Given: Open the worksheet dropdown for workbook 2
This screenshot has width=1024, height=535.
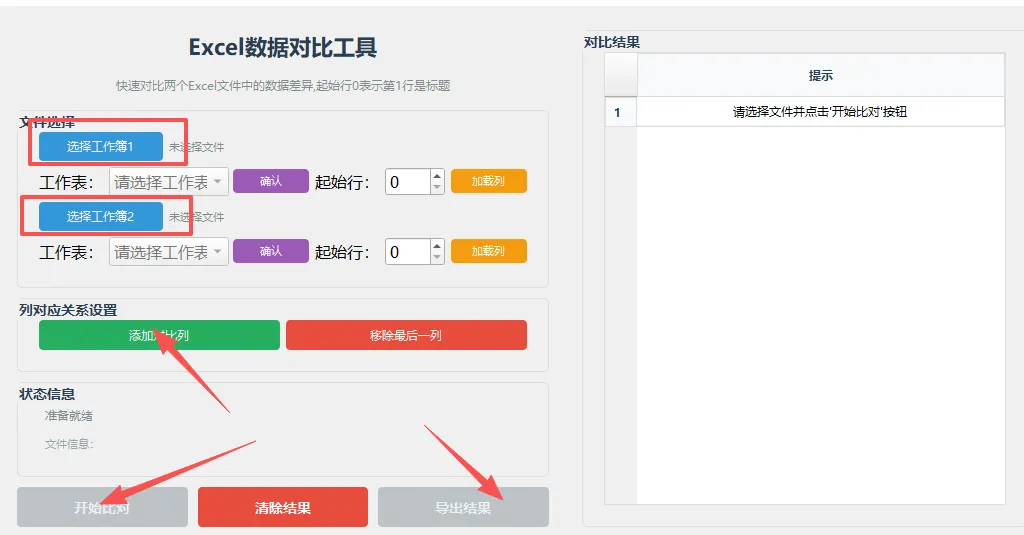Looking at the screenshot, I should [168, 251].
